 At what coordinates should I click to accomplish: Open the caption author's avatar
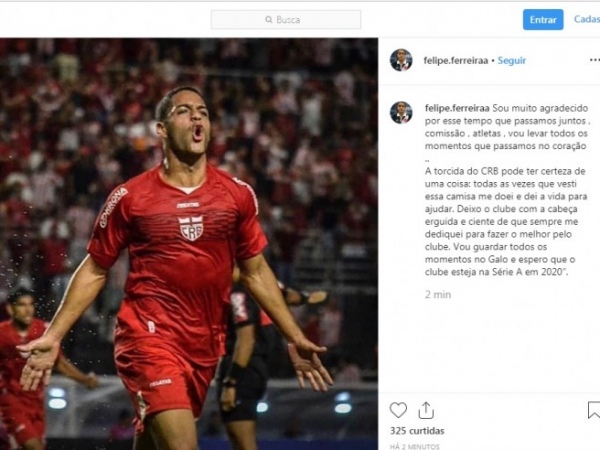coord(401,112)
